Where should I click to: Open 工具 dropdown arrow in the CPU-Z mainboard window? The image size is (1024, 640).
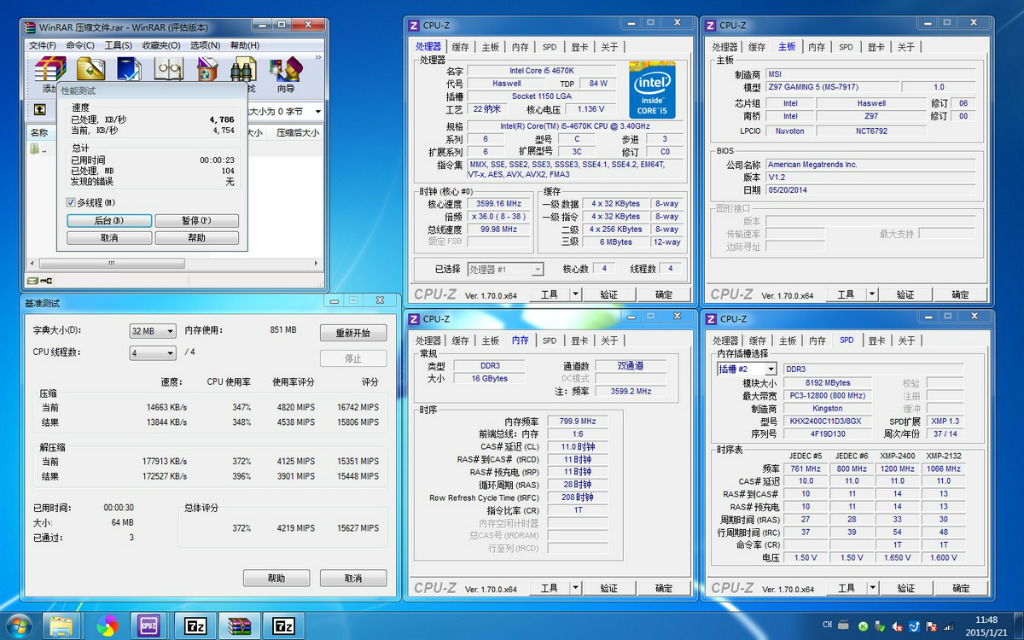click(872, 295)
